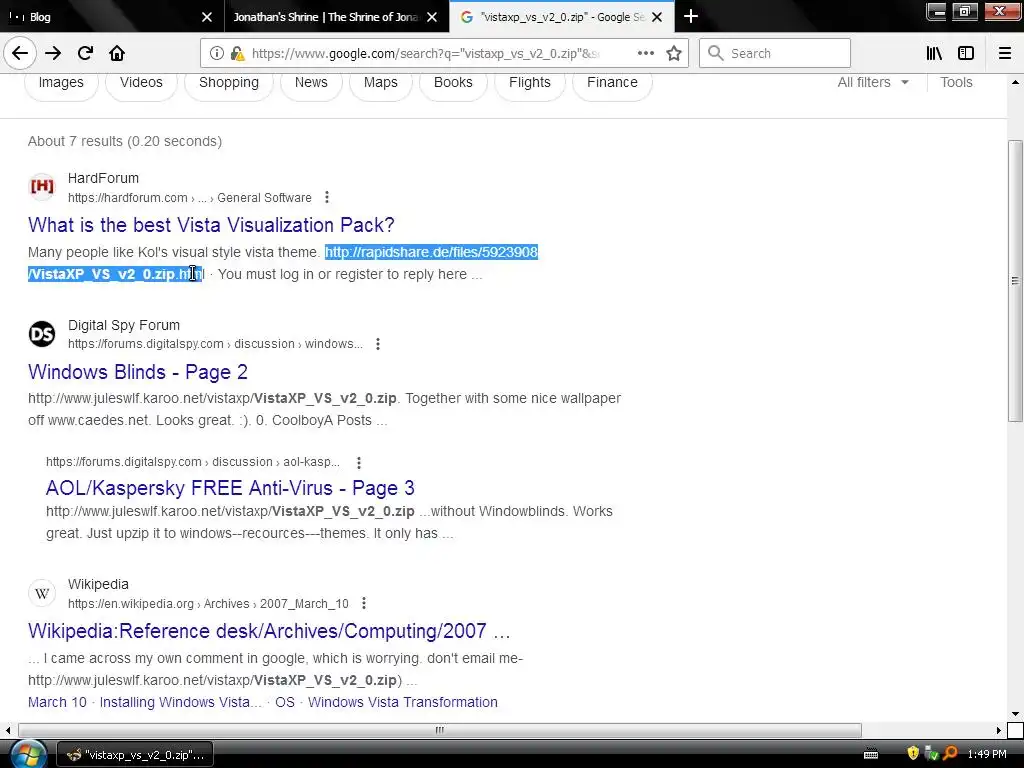
Task: Click the Wikipedia site favicon
Action: [42, 593]
